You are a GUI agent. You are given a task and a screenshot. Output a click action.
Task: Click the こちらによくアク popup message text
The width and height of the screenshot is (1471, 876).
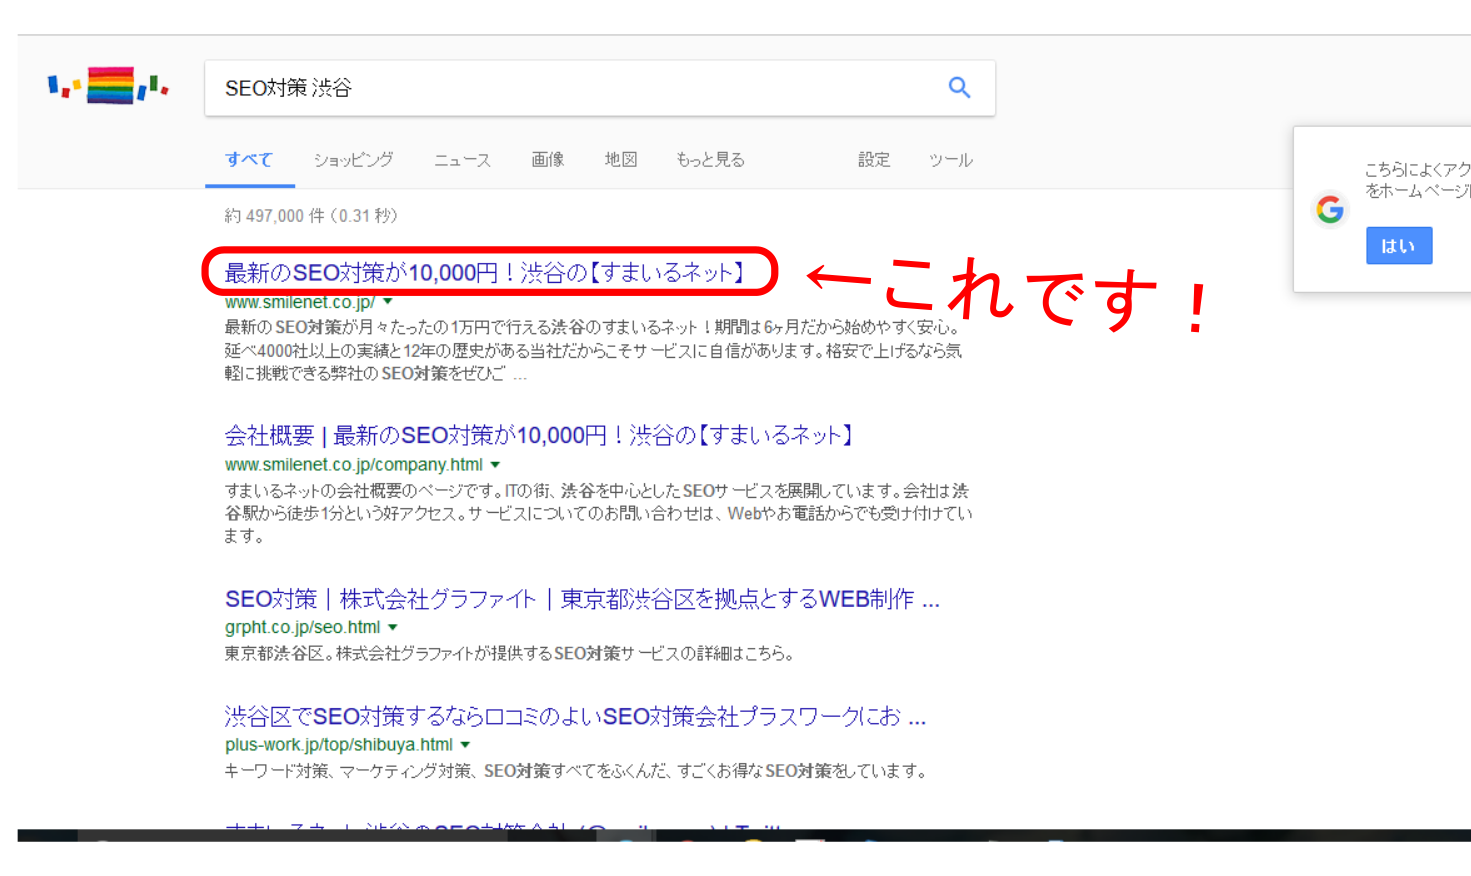click(1417, 180)
